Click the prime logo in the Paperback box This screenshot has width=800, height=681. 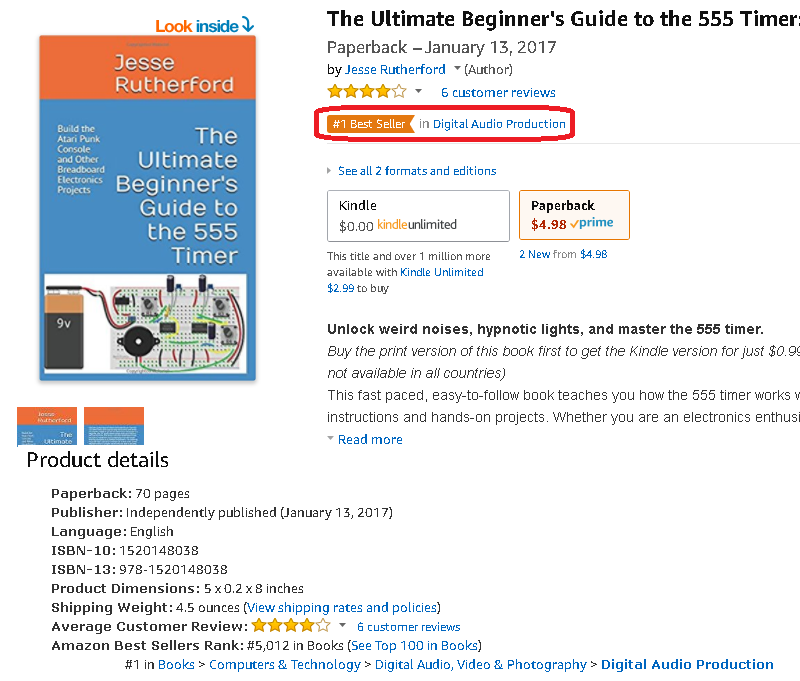(x=592, y=223)
